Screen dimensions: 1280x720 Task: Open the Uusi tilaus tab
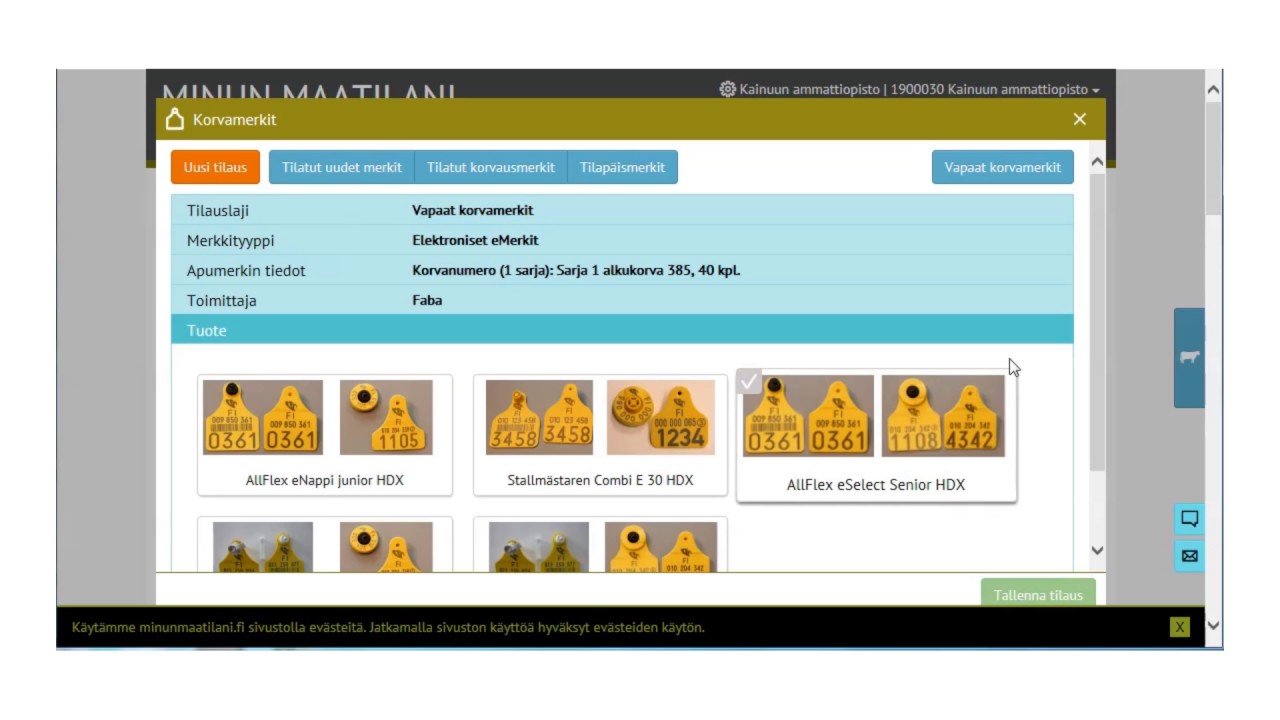(x=215, y=167)
